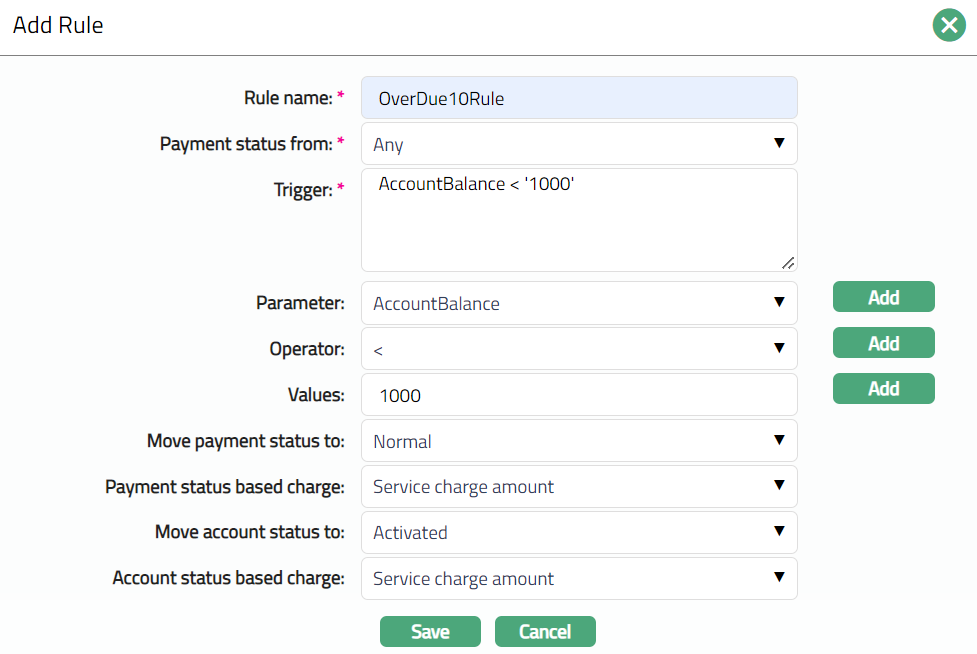Cancel adding the rule
The image size is (977, 654).
pos(545,632)
